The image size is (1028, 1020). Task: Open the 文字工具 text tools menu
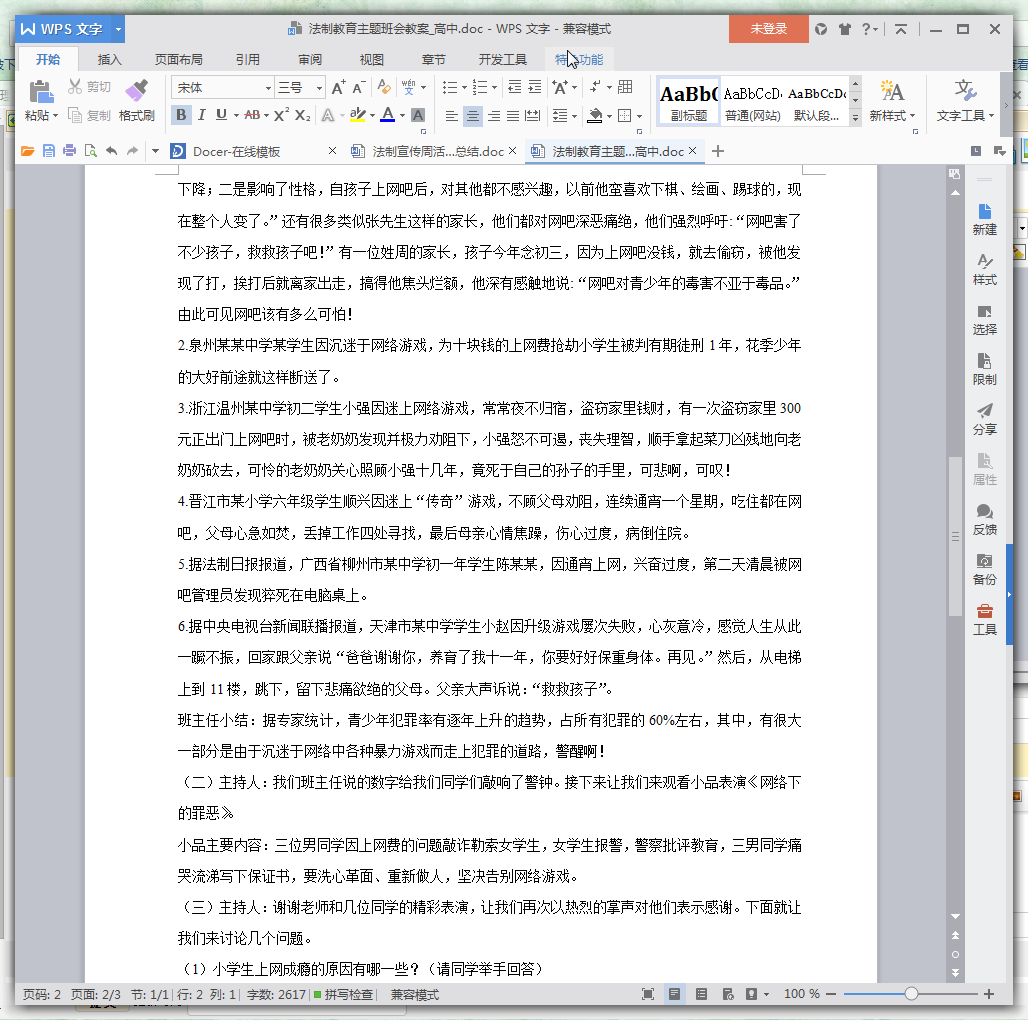965,102
